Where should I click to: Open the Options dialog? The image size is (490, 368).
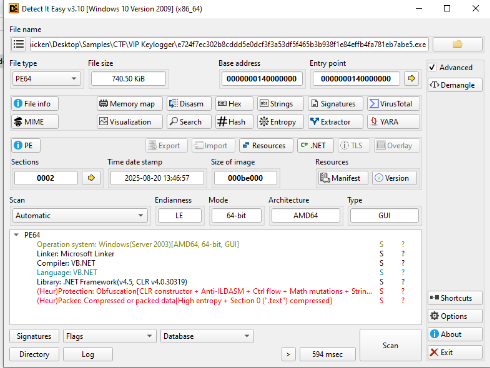[455, 316]
